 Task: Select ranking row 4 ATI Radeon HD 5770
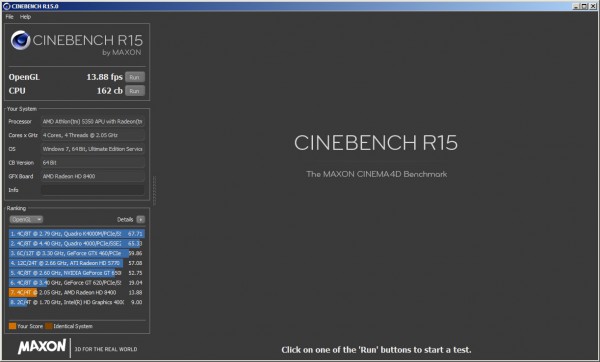77,263
